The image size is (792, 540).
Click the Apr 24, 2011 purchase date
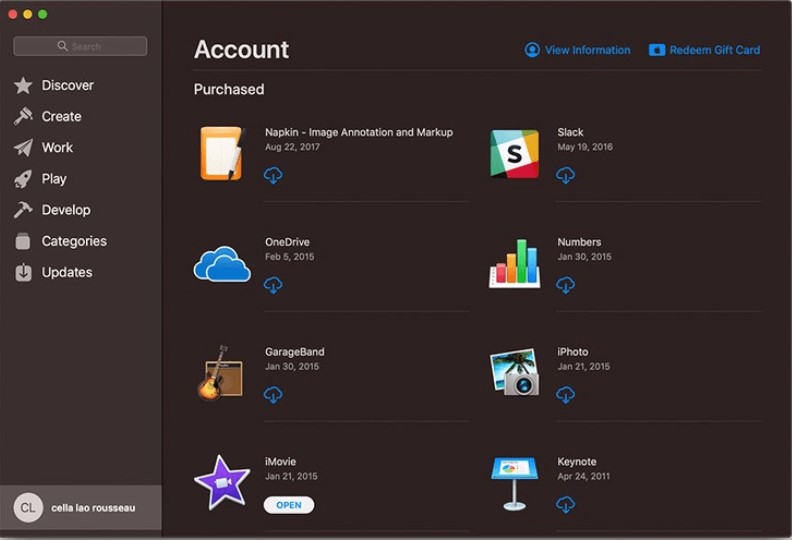[x=583, y=476]
